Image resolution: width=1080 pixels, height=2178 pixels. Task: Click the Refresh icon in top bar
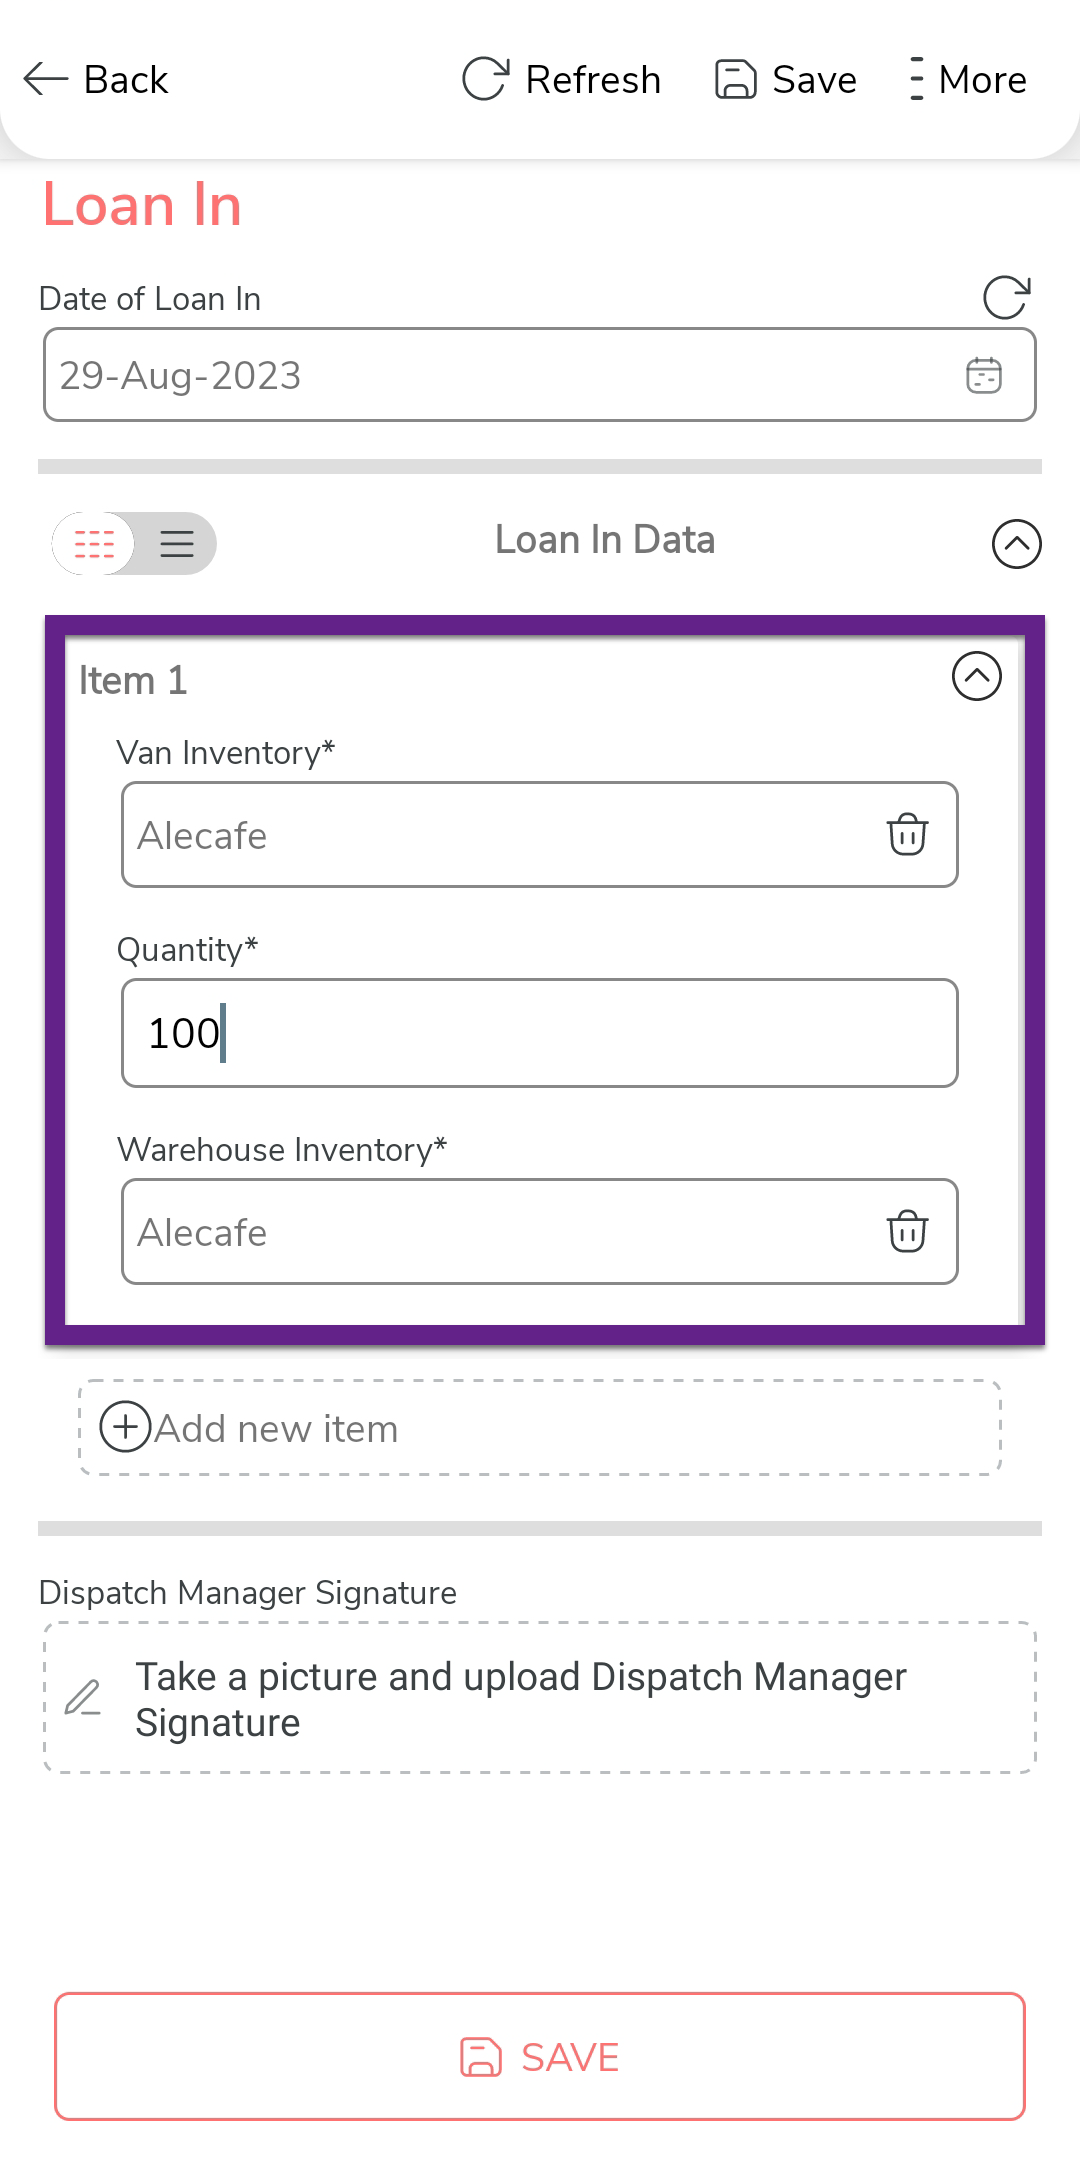pyautogui.click(x=486, y=79)
